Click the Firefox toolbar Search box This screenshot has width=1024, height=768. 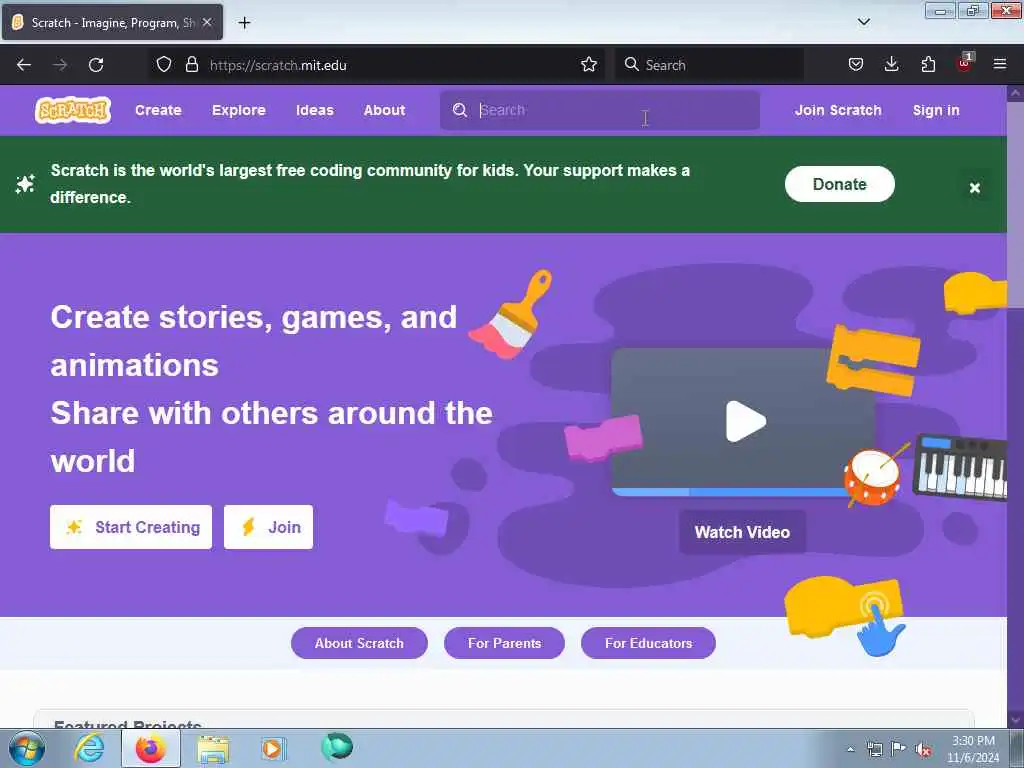(709, 65)
